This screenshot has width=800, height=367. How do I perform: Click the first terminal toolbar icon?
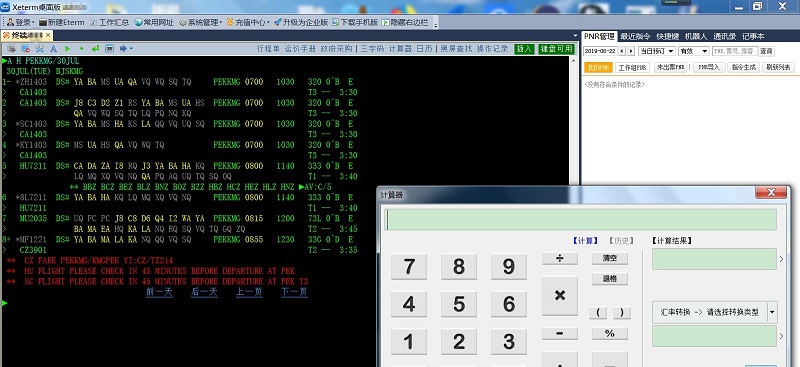coord(11,48)
